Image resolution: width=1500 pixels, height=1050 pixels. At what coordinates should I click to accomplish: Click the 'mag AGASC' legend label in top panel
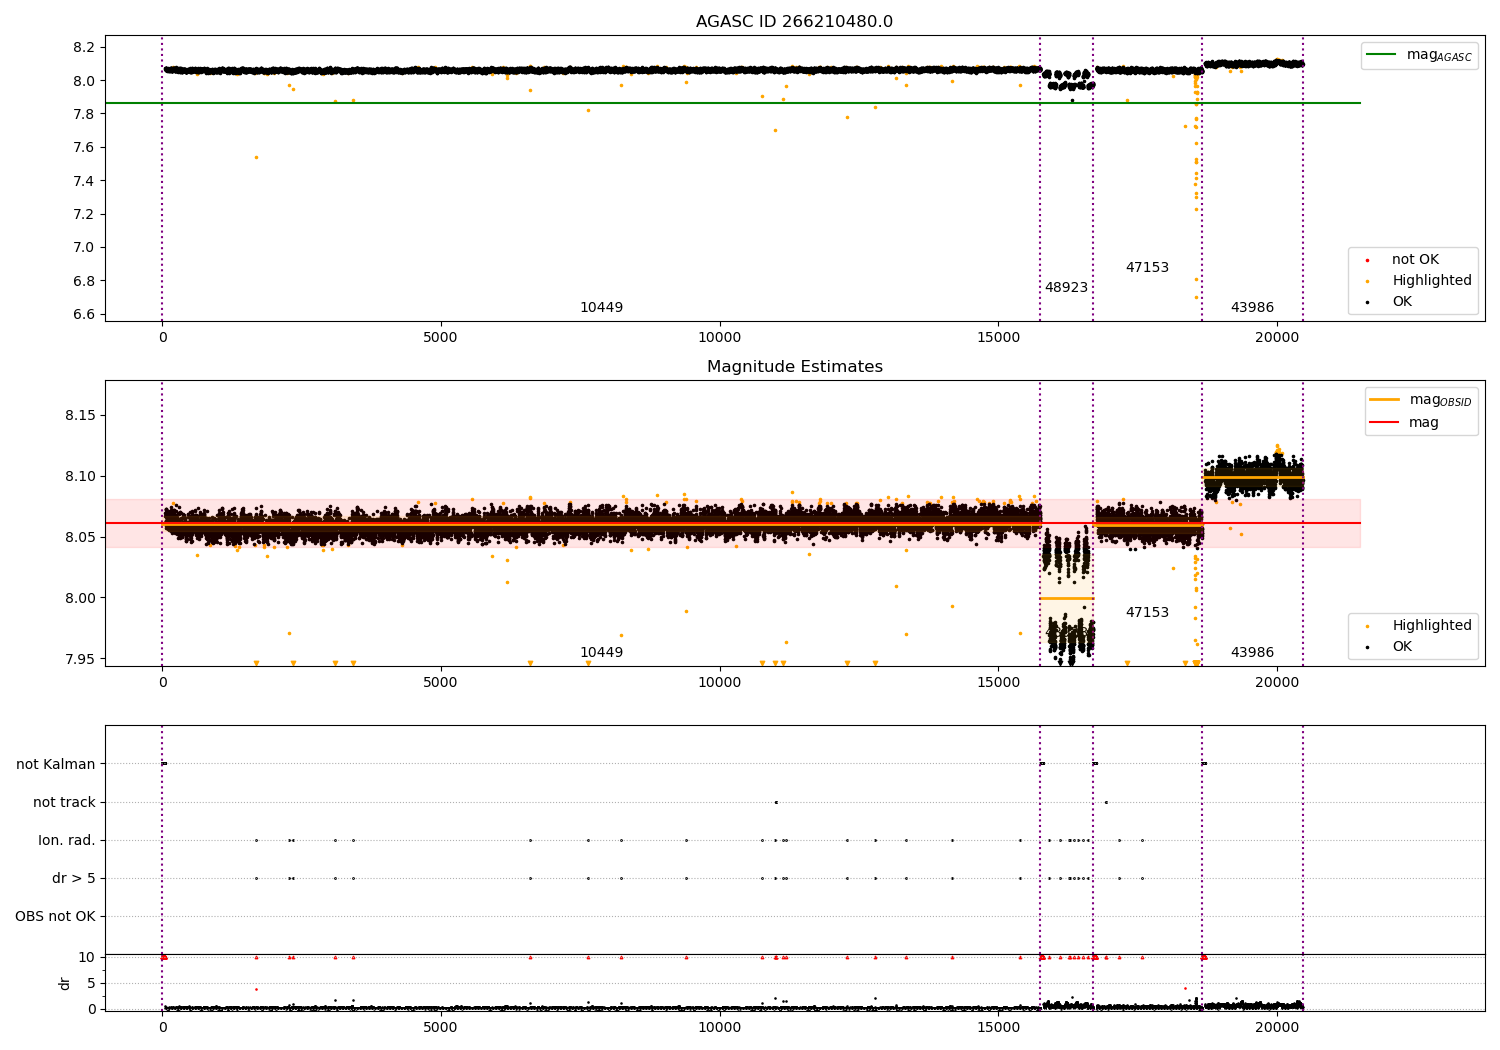click(x=1439, y=56)
